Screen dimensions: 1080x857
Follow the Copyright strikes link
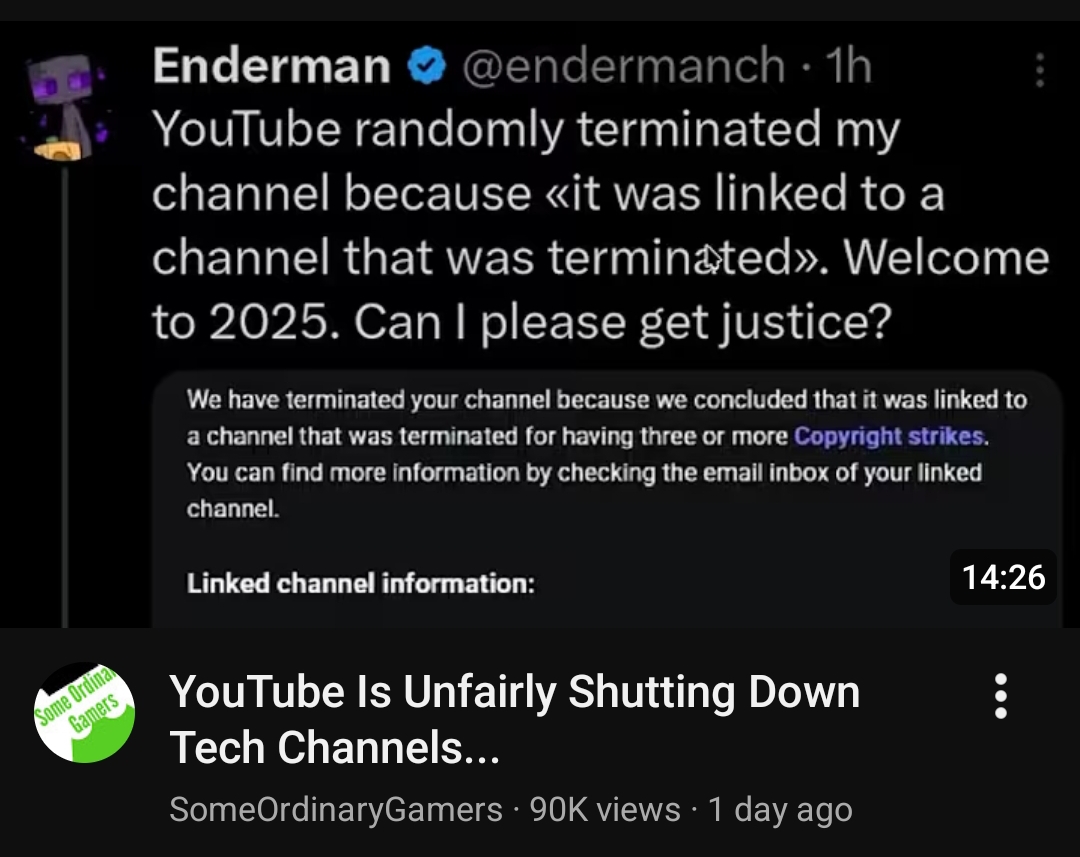click(x=890, y=437)
